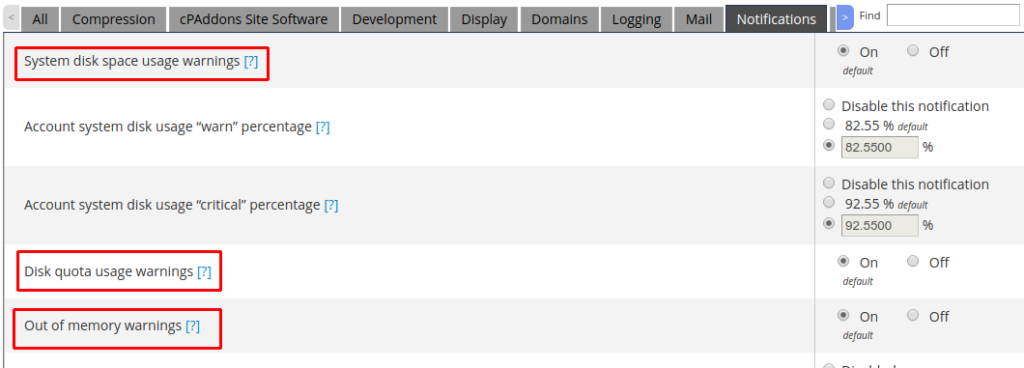
Task: Switch to the Mail tab
Action: [699, 20]
